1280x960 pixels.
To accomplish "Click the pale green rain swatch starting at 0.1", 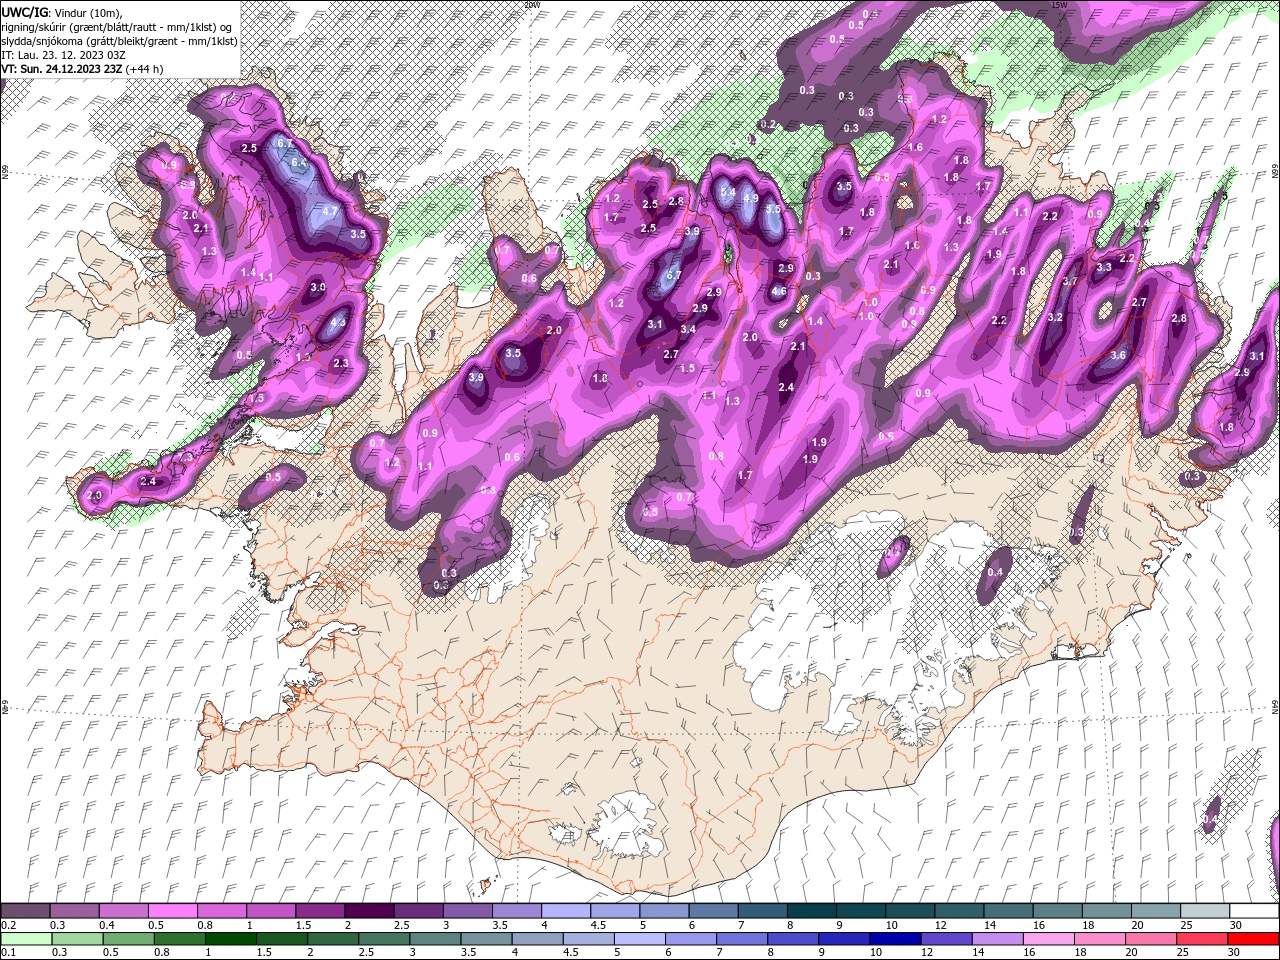I will click(26, 938).
